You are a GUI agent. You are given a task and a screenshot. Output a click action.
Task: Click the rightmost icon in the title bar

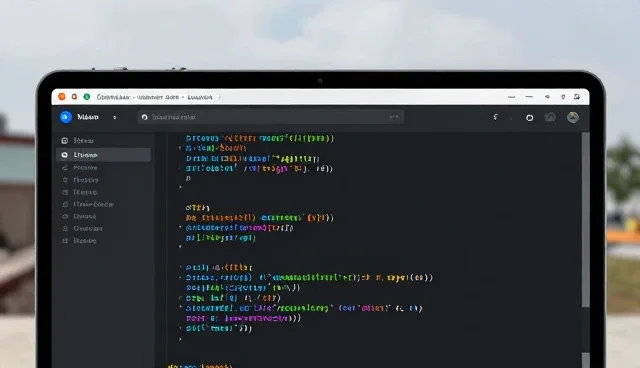[577, 97]
